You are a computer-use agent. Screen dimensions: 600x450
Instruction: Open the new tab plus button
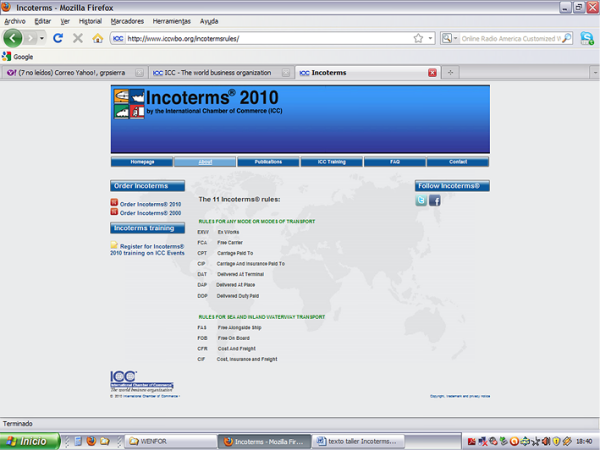450,72
